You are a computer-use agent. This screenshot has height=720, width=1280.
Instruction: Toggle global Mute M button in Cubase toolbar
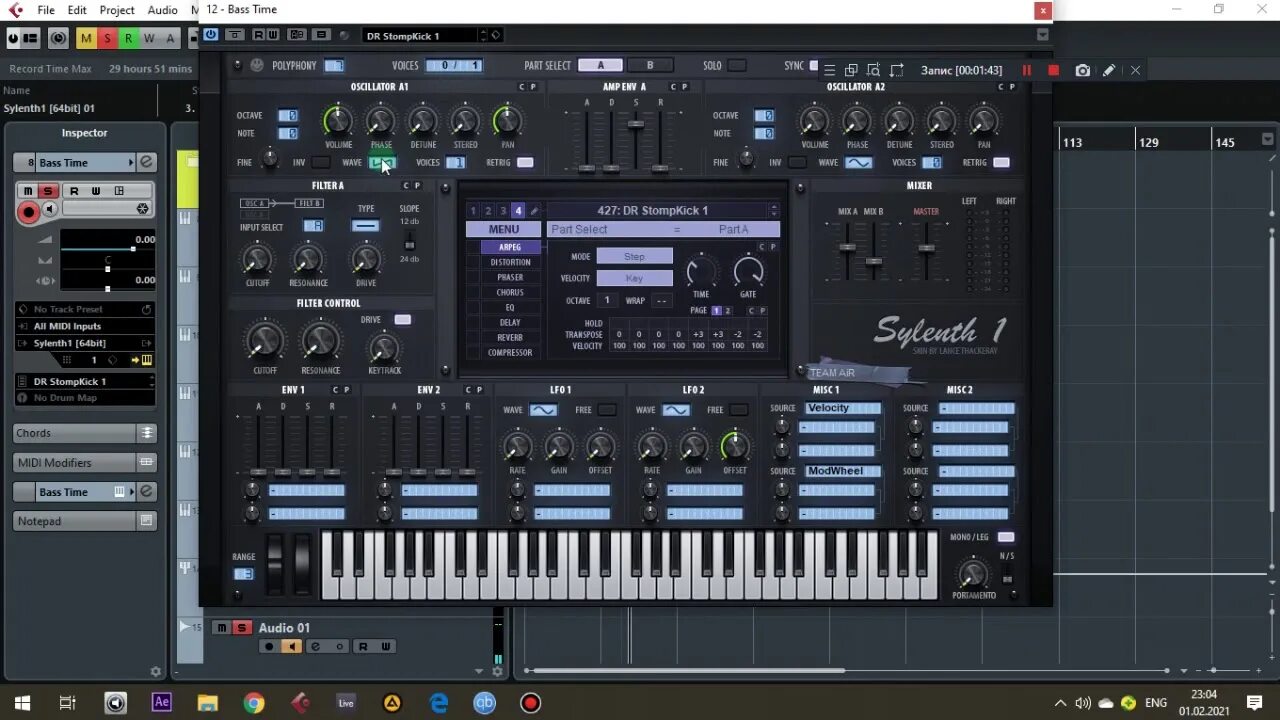[x=86, y=38]
